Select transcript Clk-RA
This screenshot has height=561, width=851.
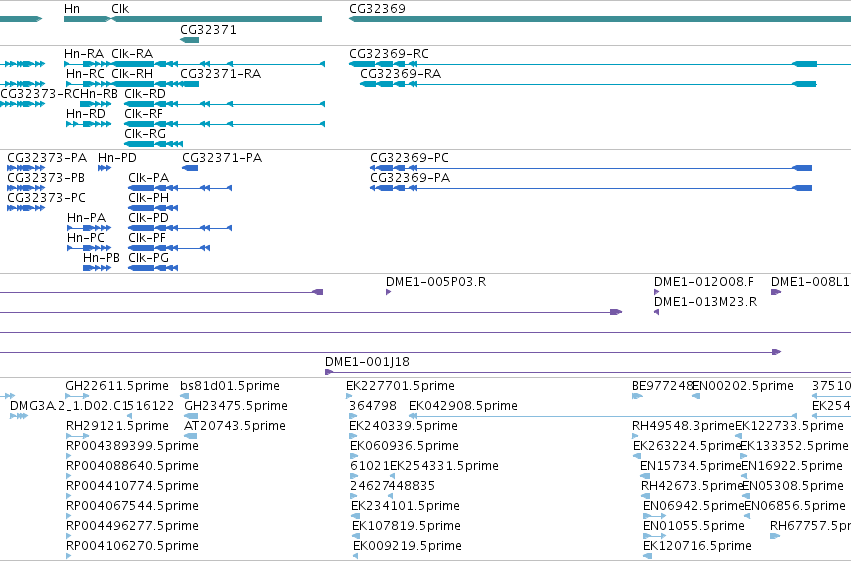(132, 54)
